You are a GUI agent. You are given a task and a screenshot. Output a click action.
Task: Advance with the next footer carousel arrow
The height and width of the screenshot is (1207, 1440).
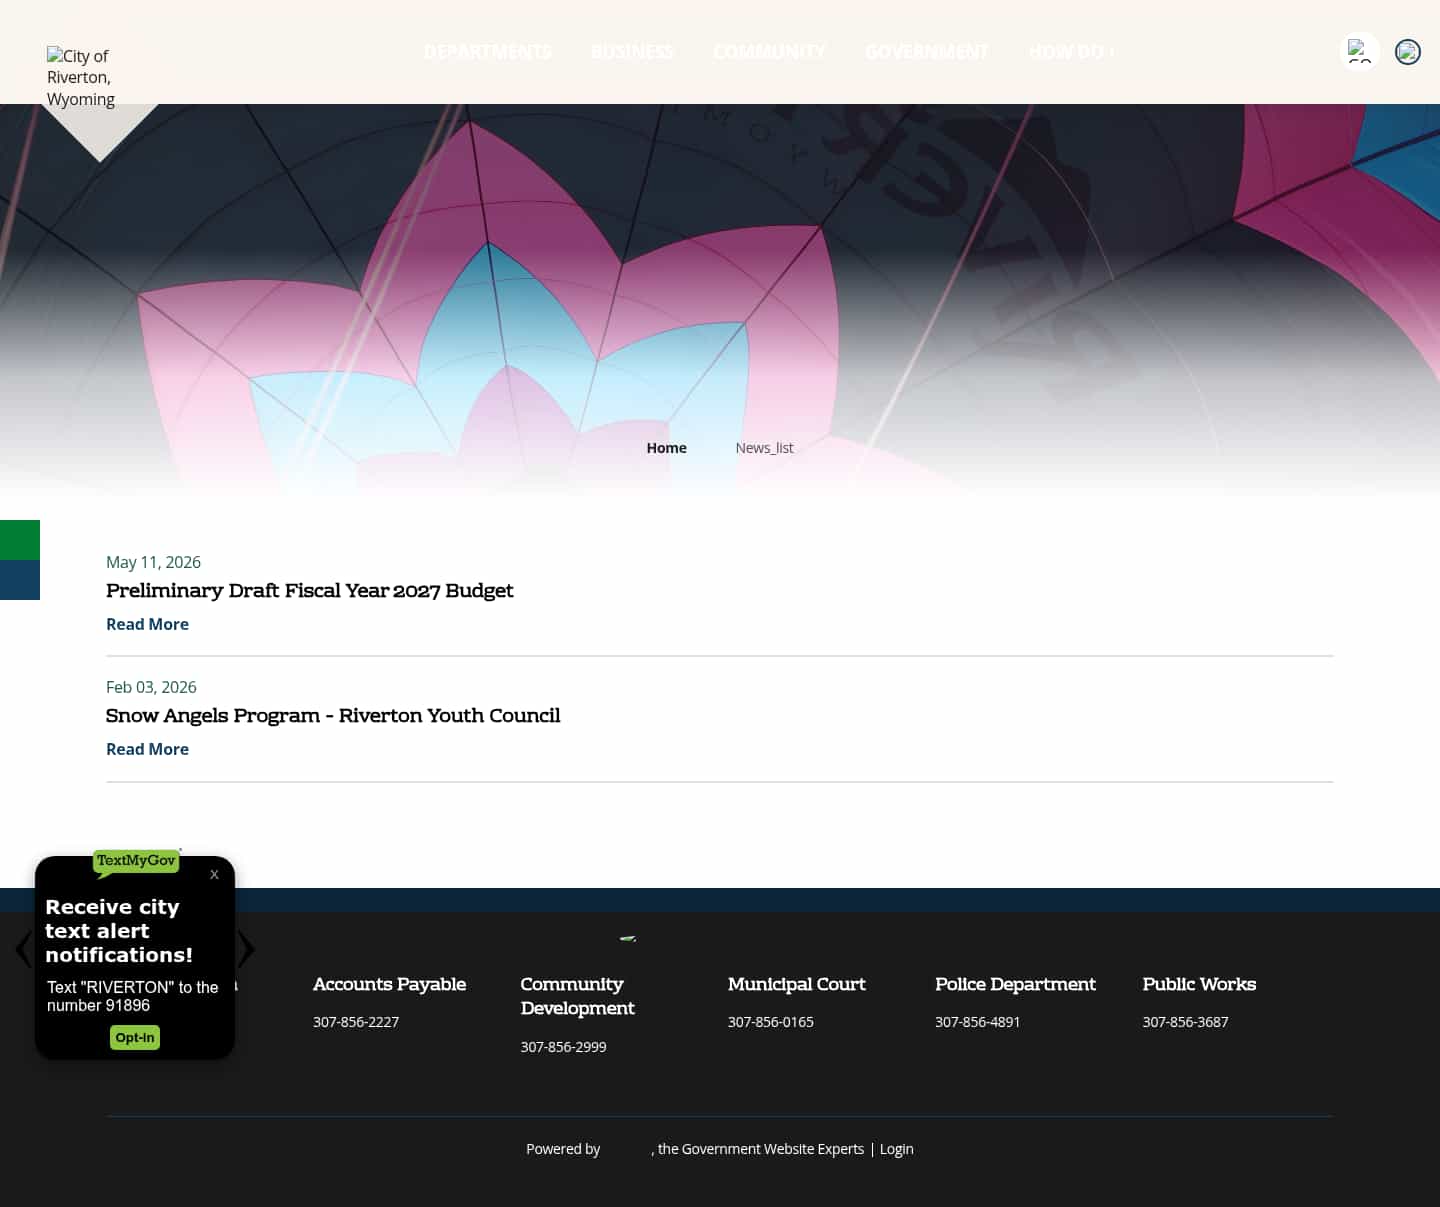pyautogui.click(x=246, y=949)
